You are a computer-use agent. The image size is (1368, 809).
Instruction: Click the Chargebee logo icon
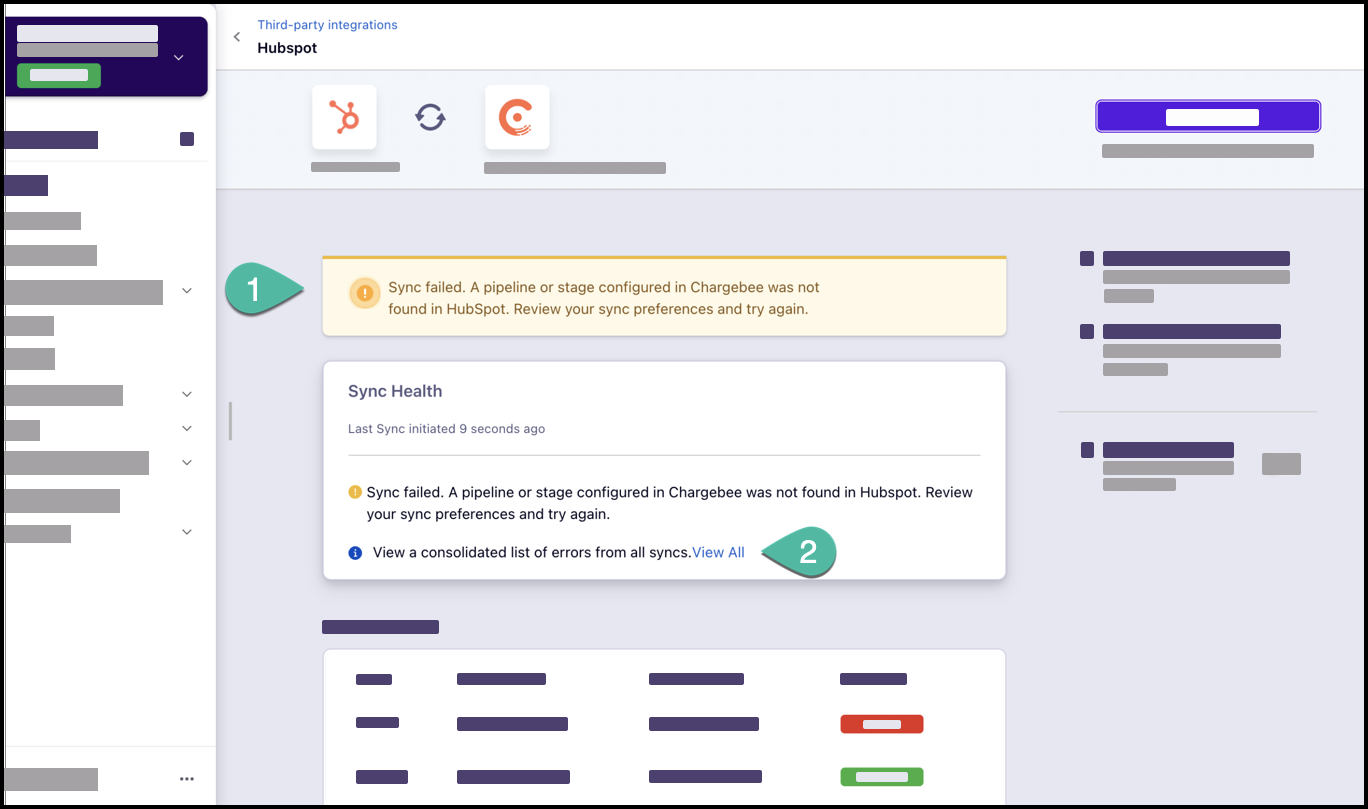click(x=517, y=117)
